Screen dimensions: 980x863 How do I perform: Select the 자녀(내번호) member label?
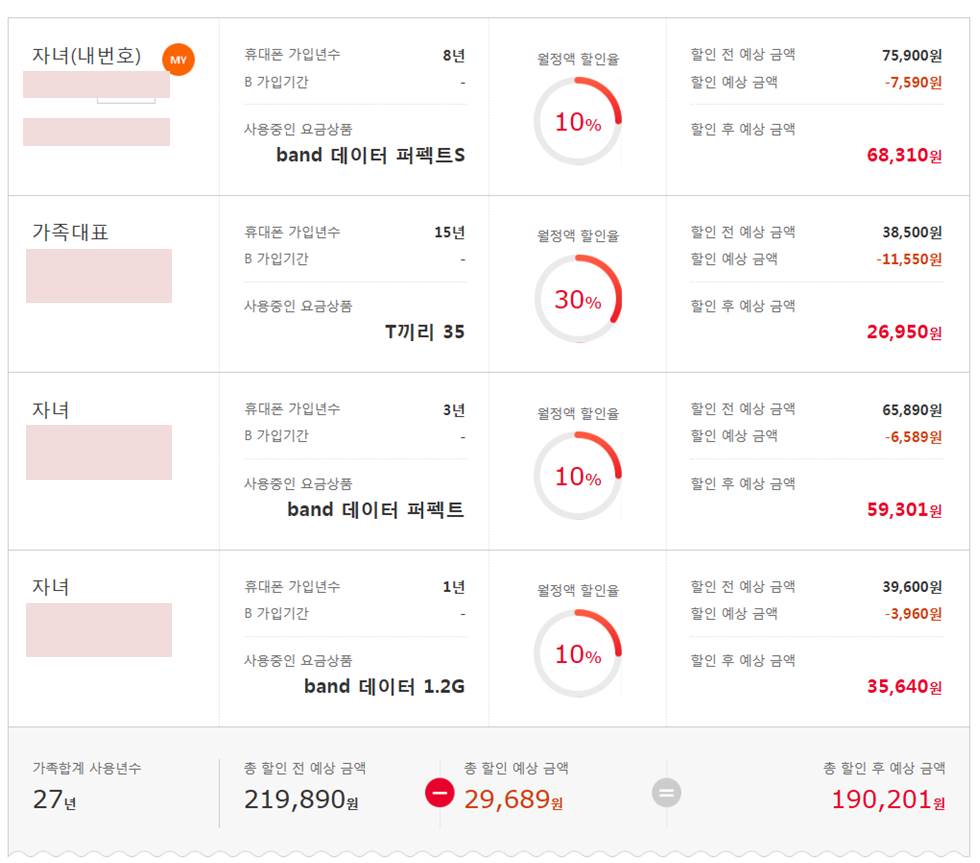[87, 56]
